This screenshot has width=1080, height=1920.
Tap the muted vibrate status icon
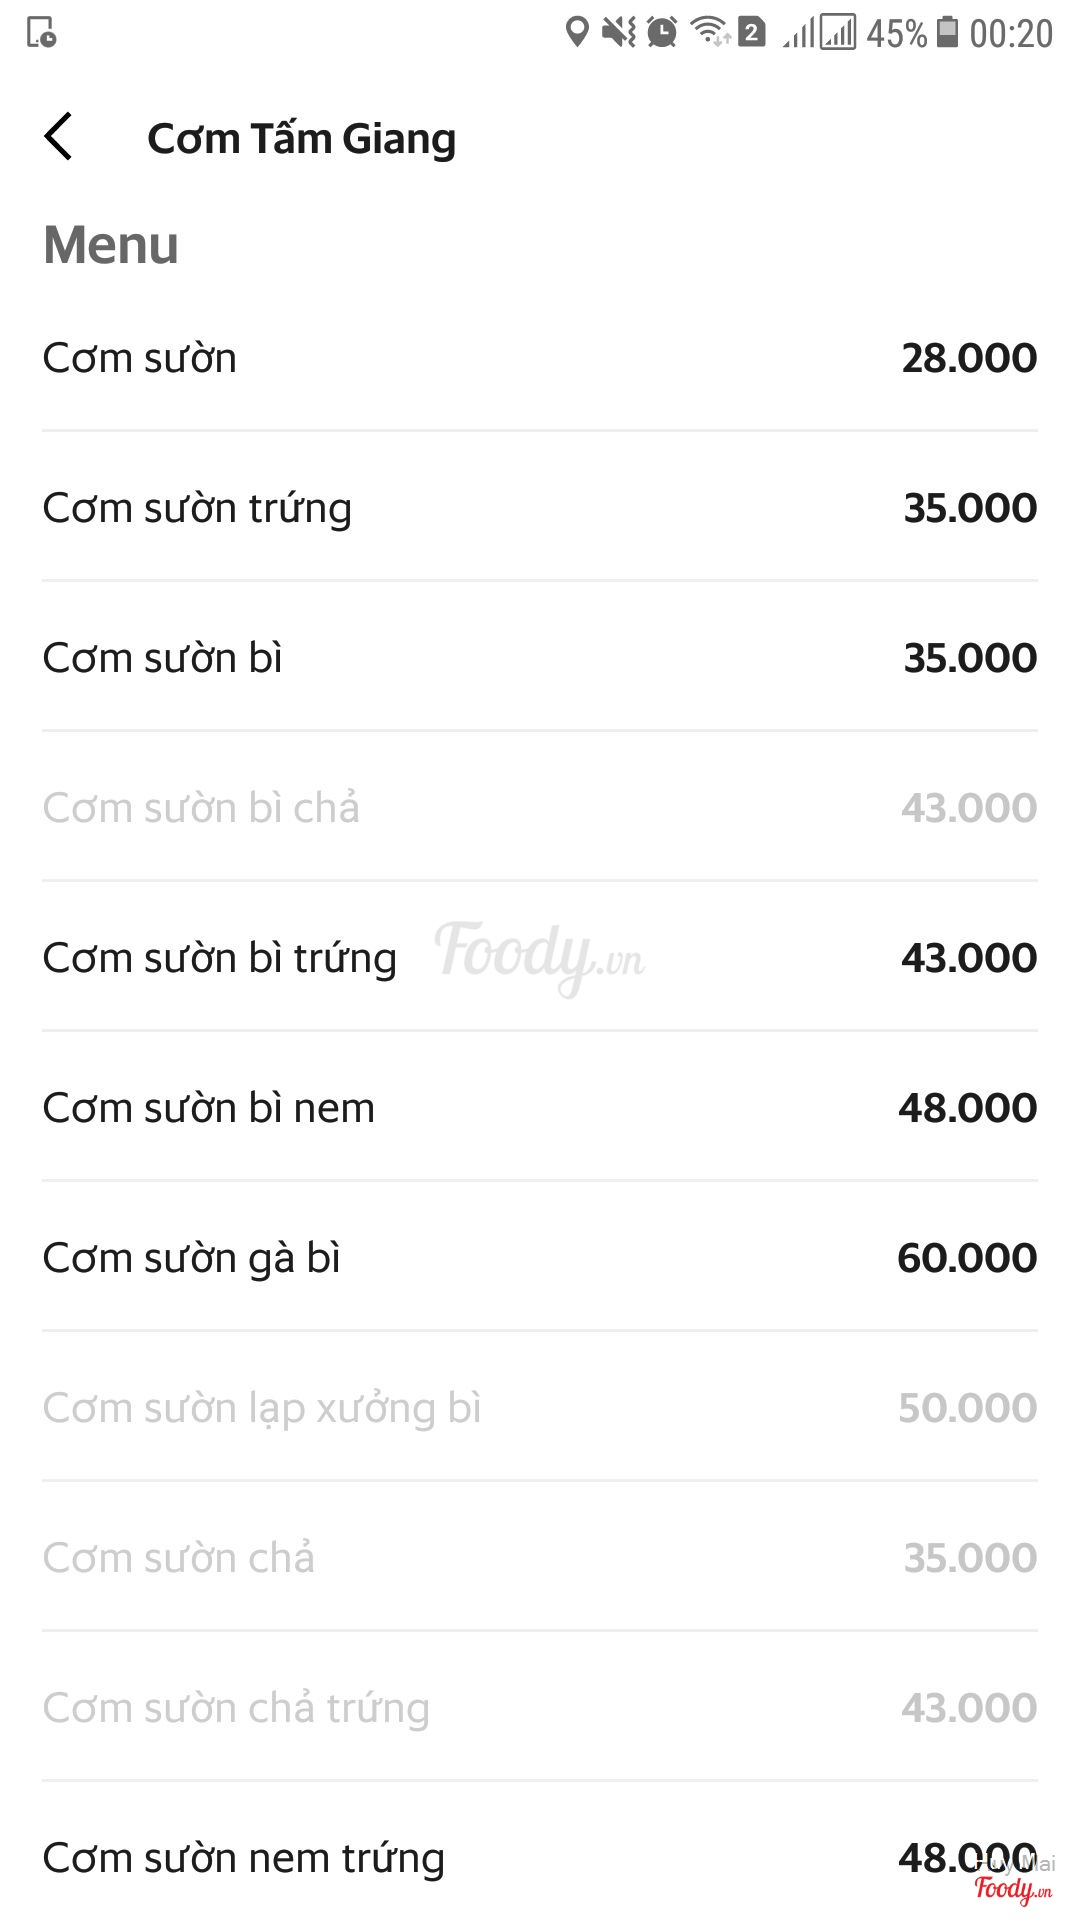(619, 32)
